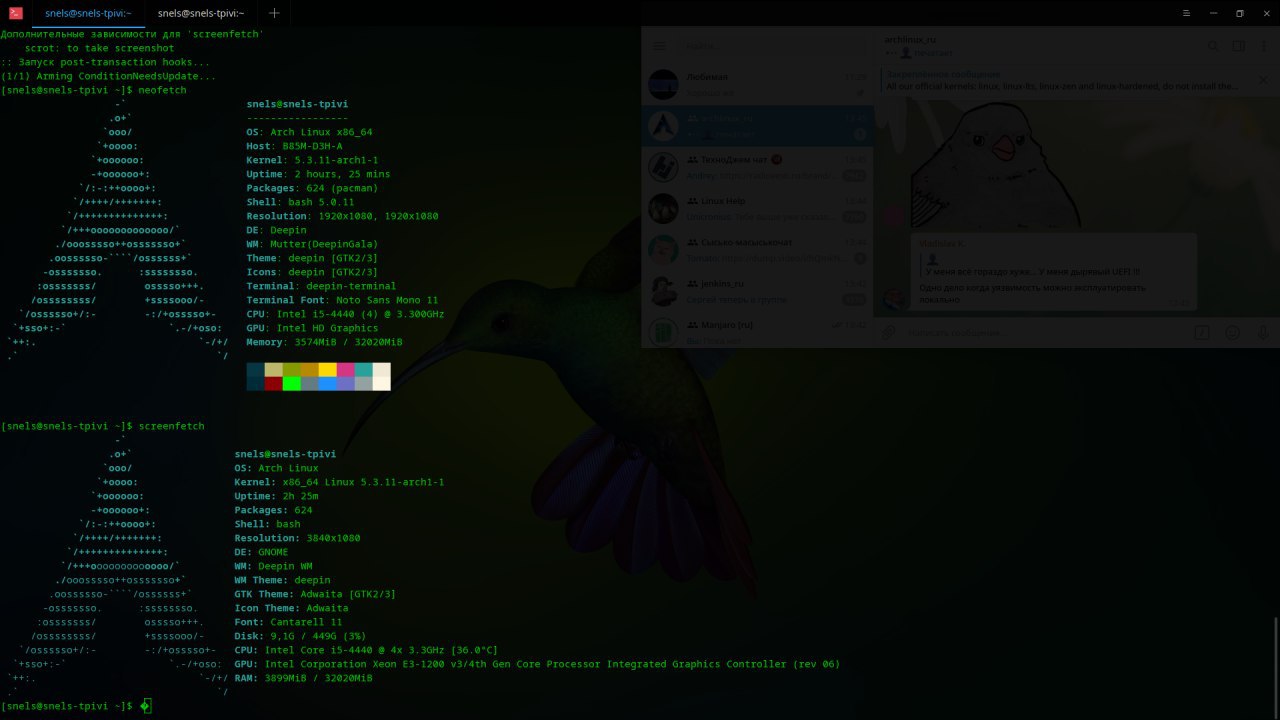
Task: Click the bright green neofetch color block
Action: (292, 383)
